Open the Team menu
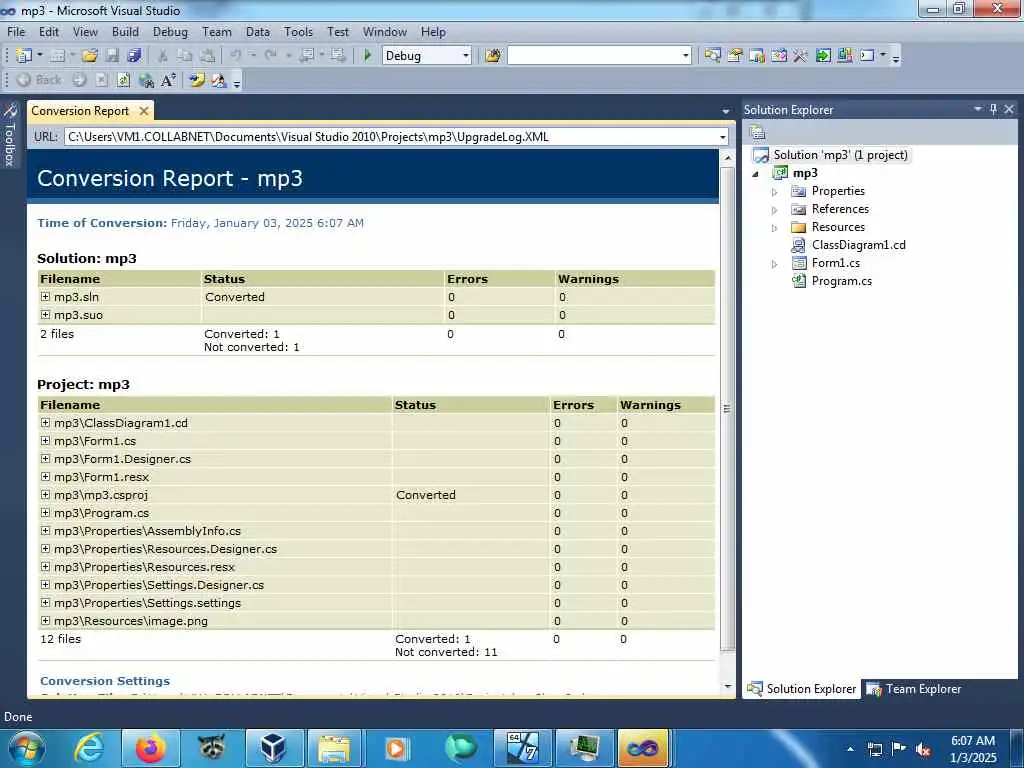This screenshot has width=1024, height=768. coord(216,31)
